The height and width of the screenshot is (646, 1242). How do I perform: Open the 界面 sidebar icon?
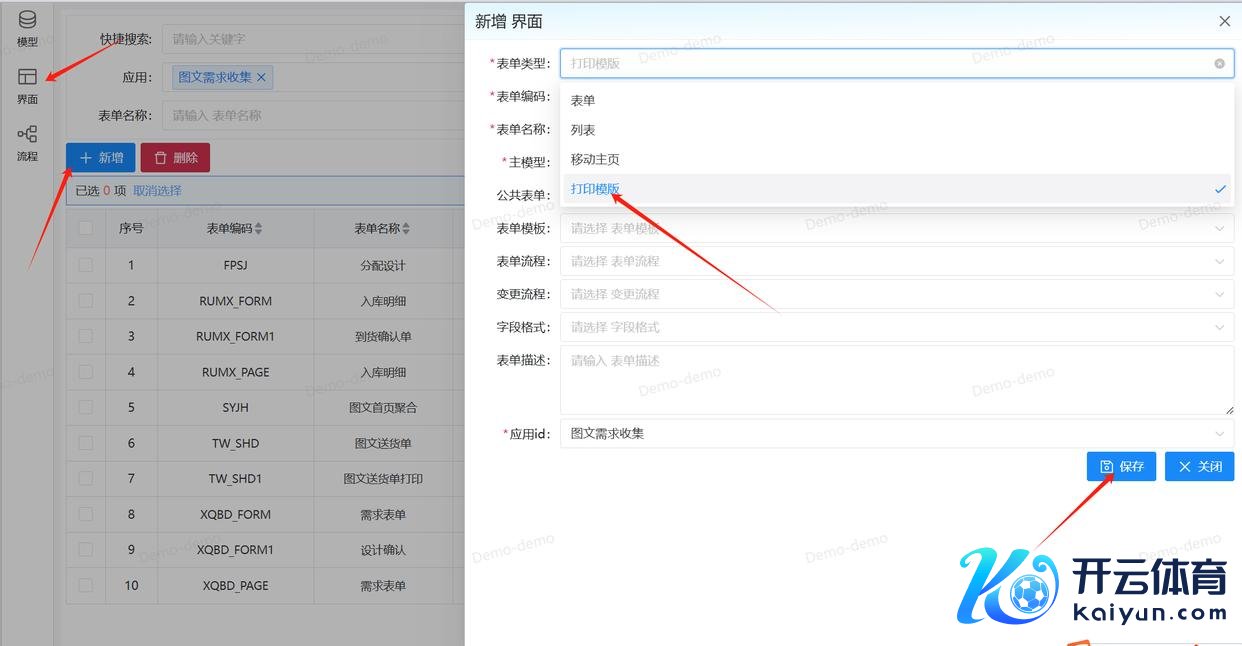[27, 85]
